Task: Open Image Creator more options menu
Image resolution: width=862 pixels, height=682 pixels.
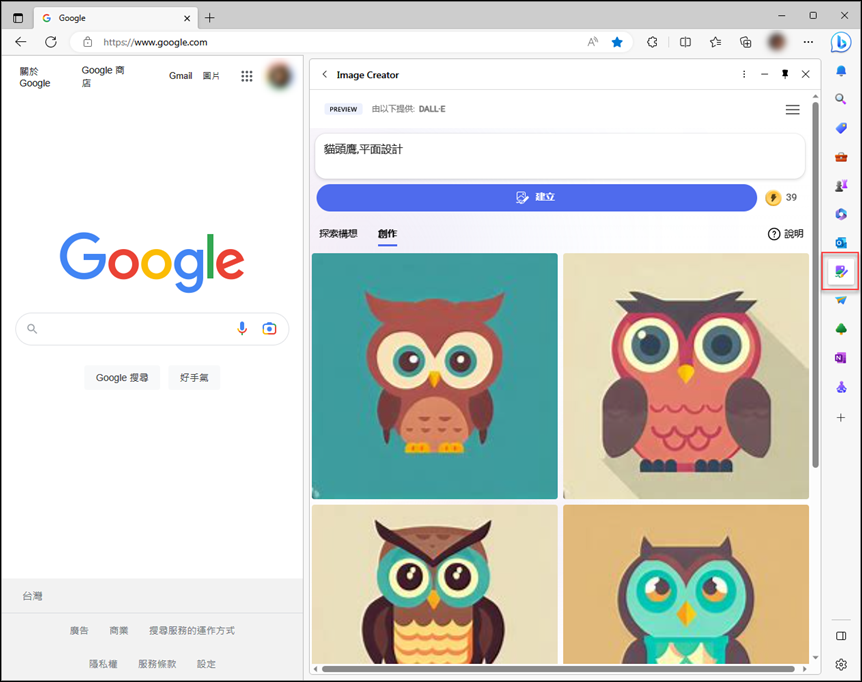Action: tap(744, 74)
